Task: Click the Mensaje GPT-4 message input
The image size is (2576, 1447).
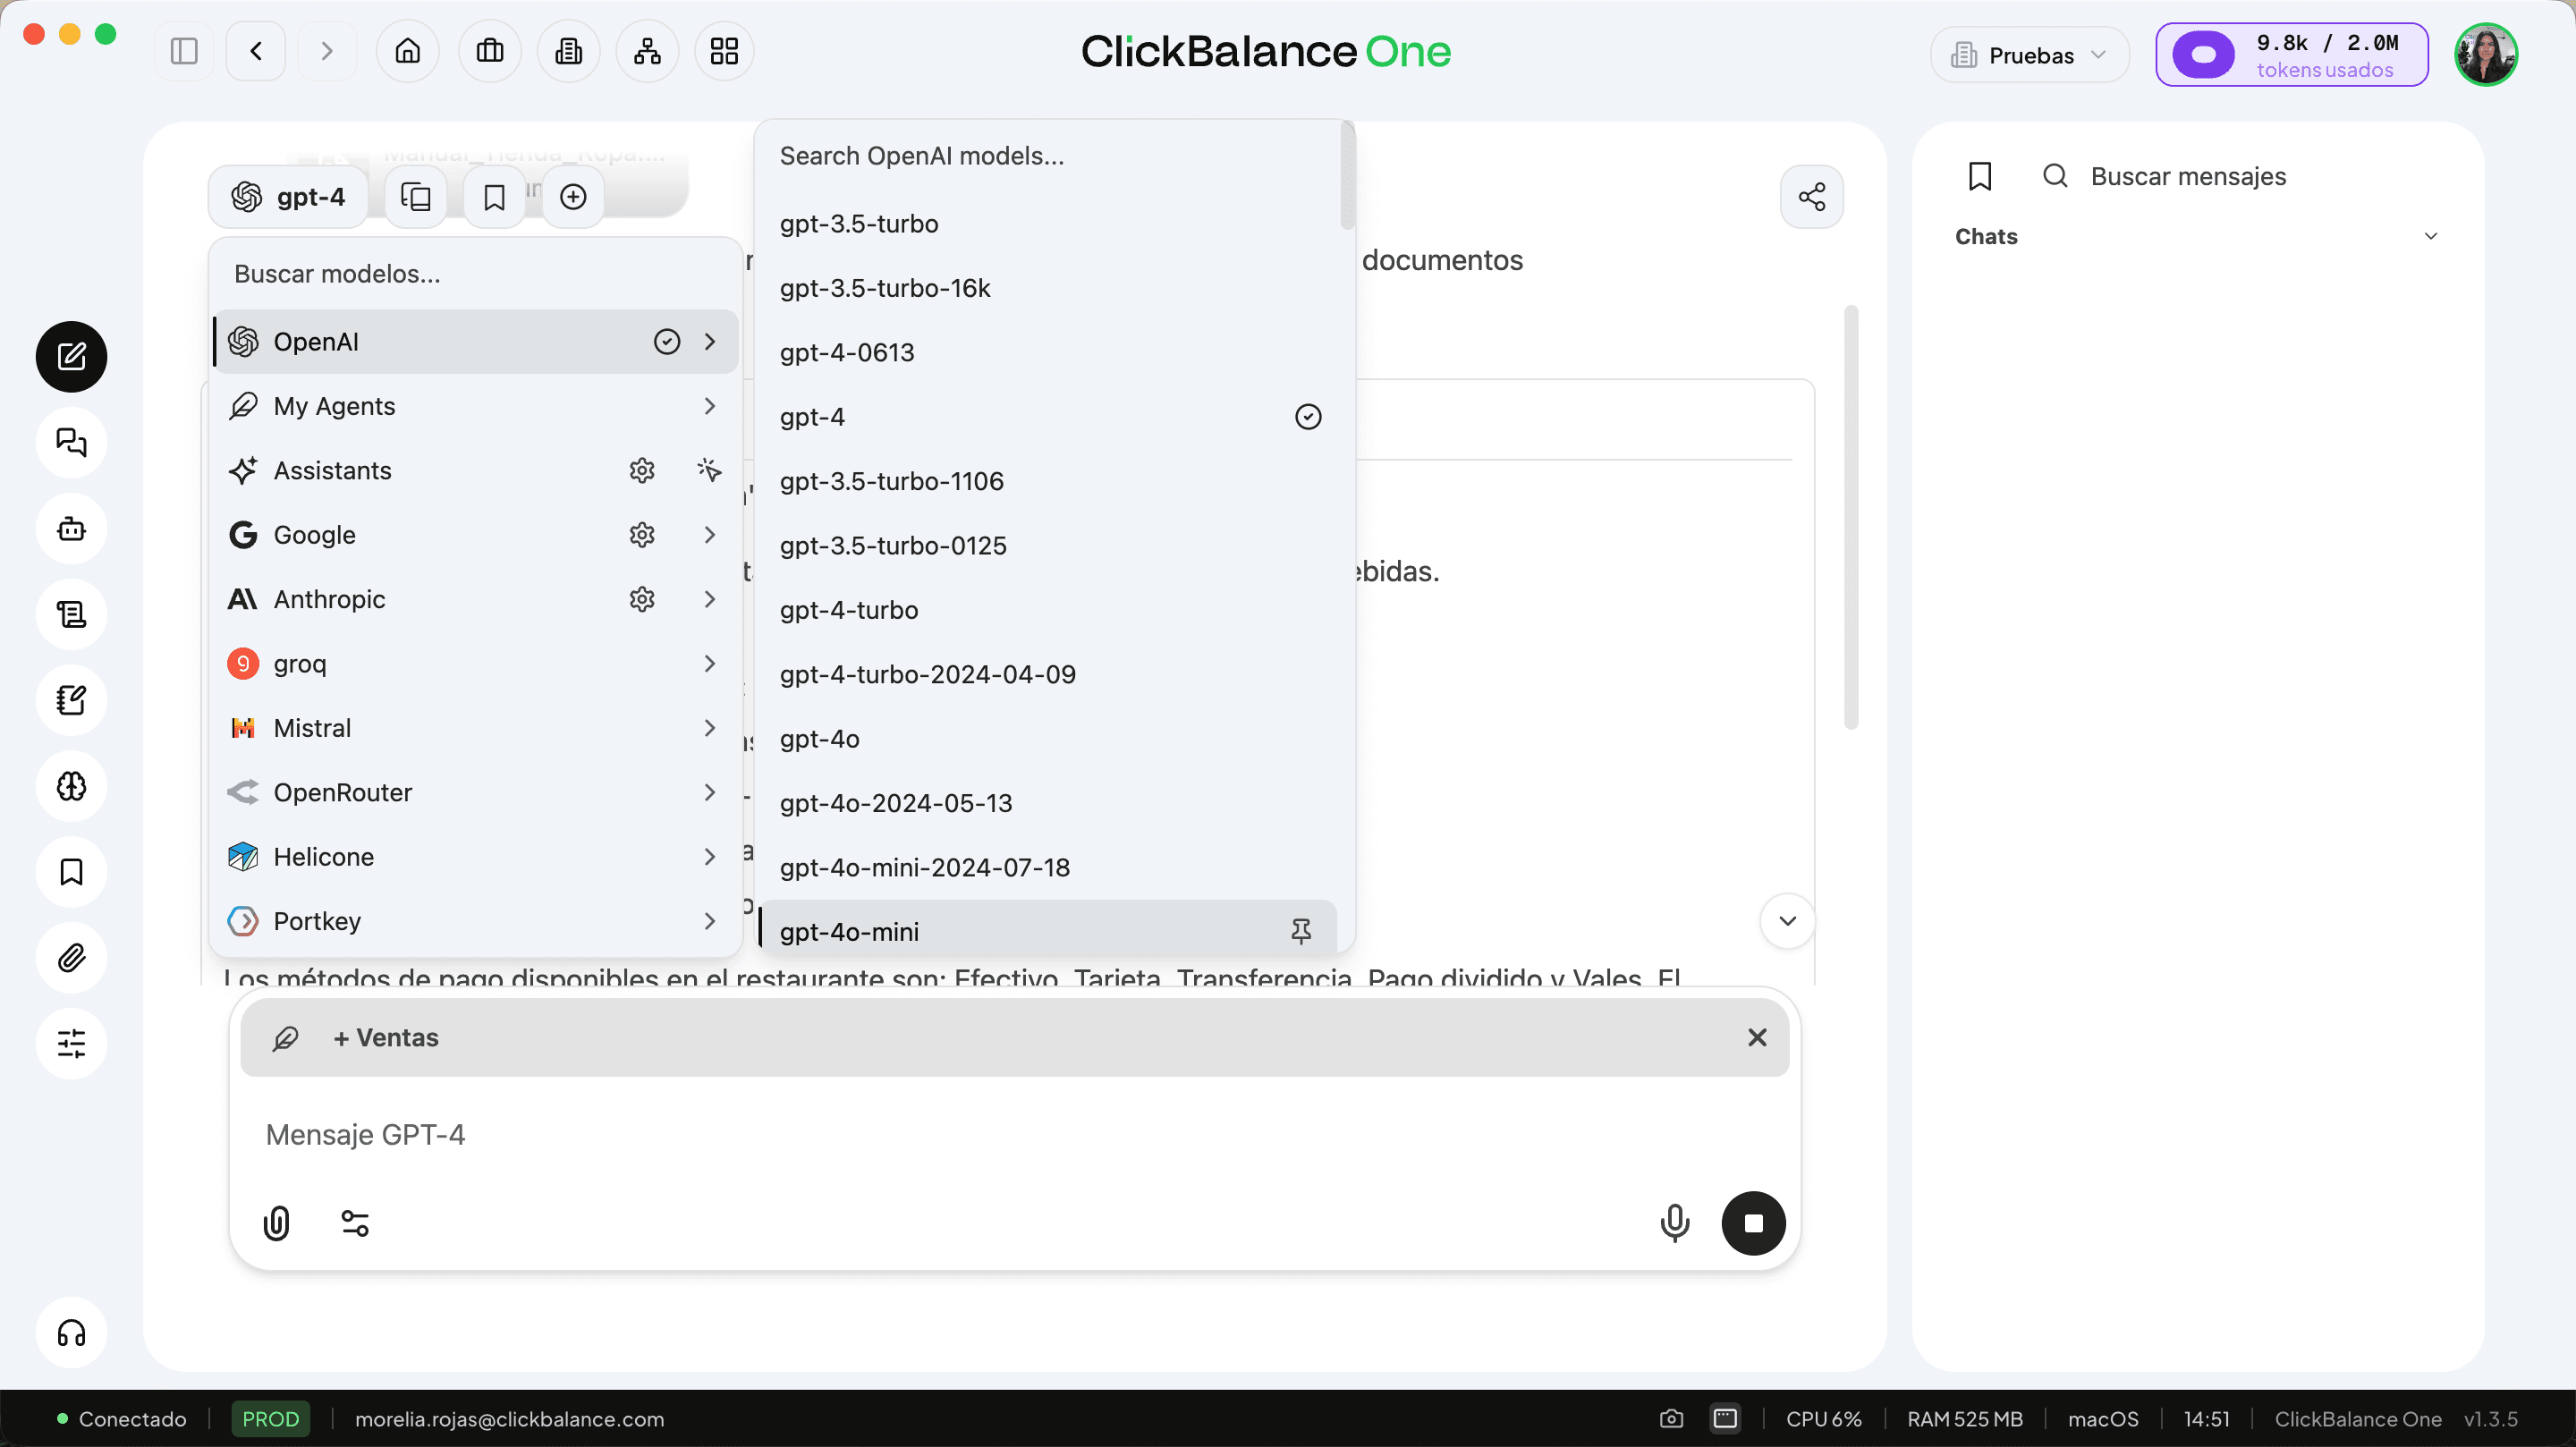Action: click(x=1014, y=1135)
